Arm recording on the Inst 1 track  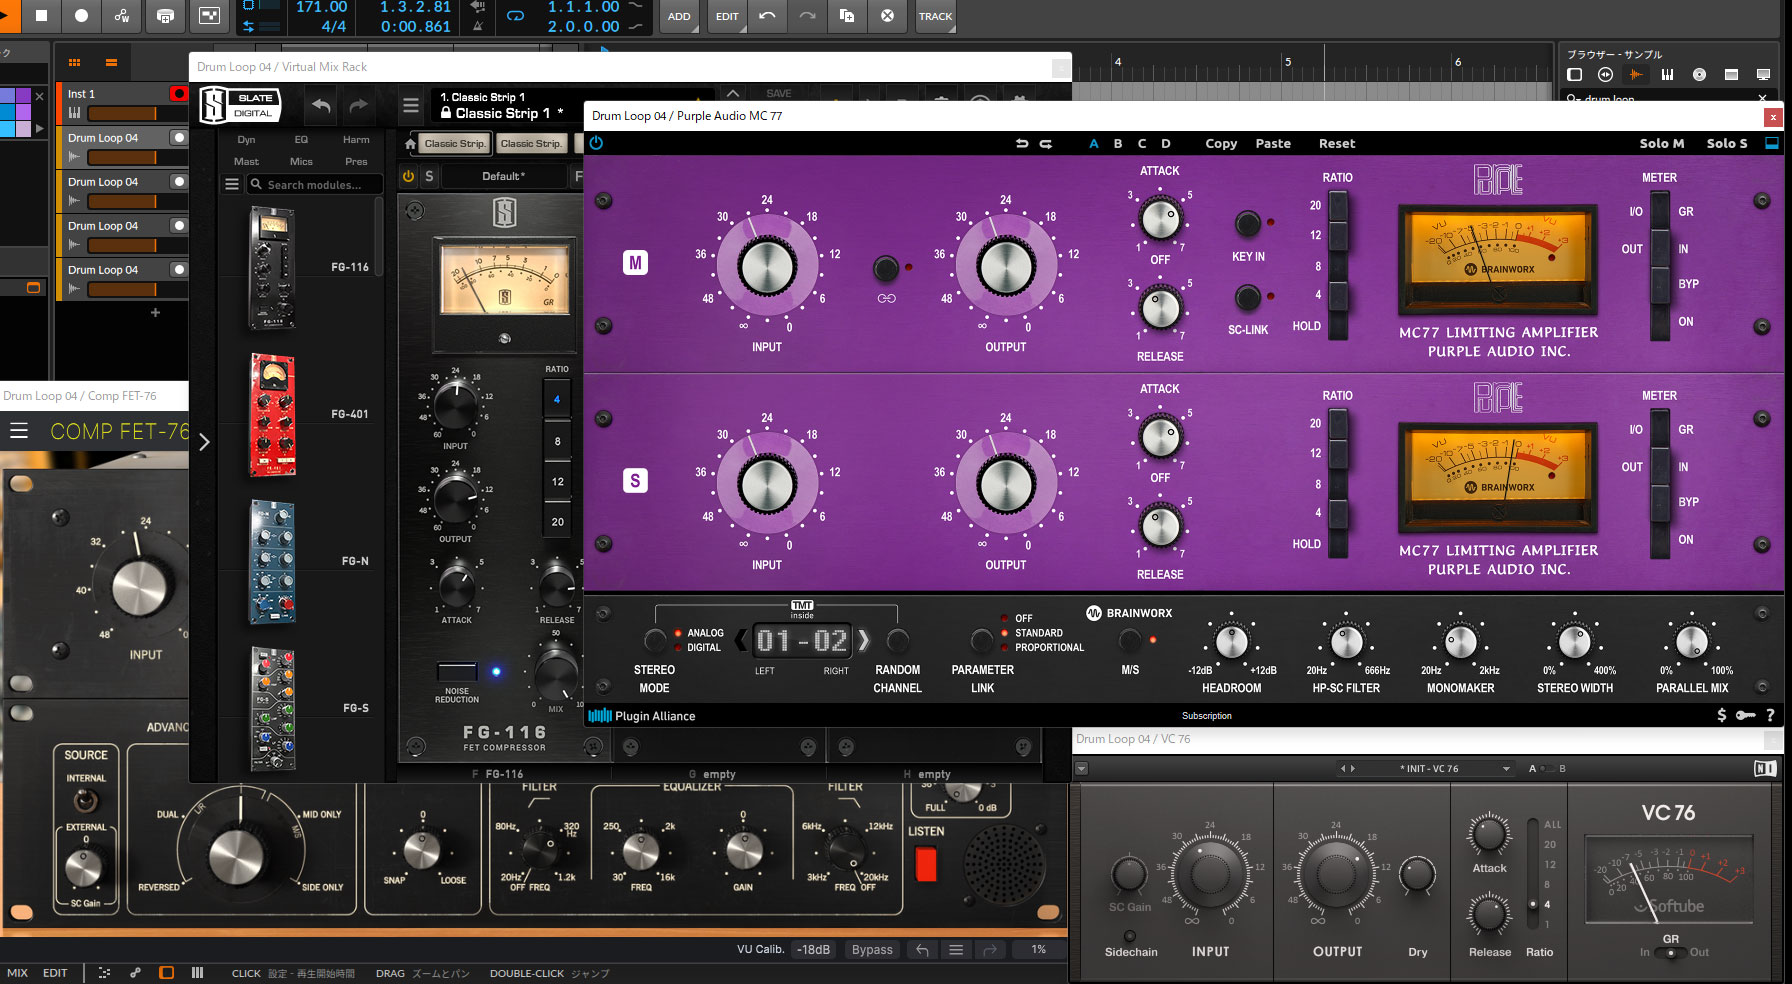(179, 93)
